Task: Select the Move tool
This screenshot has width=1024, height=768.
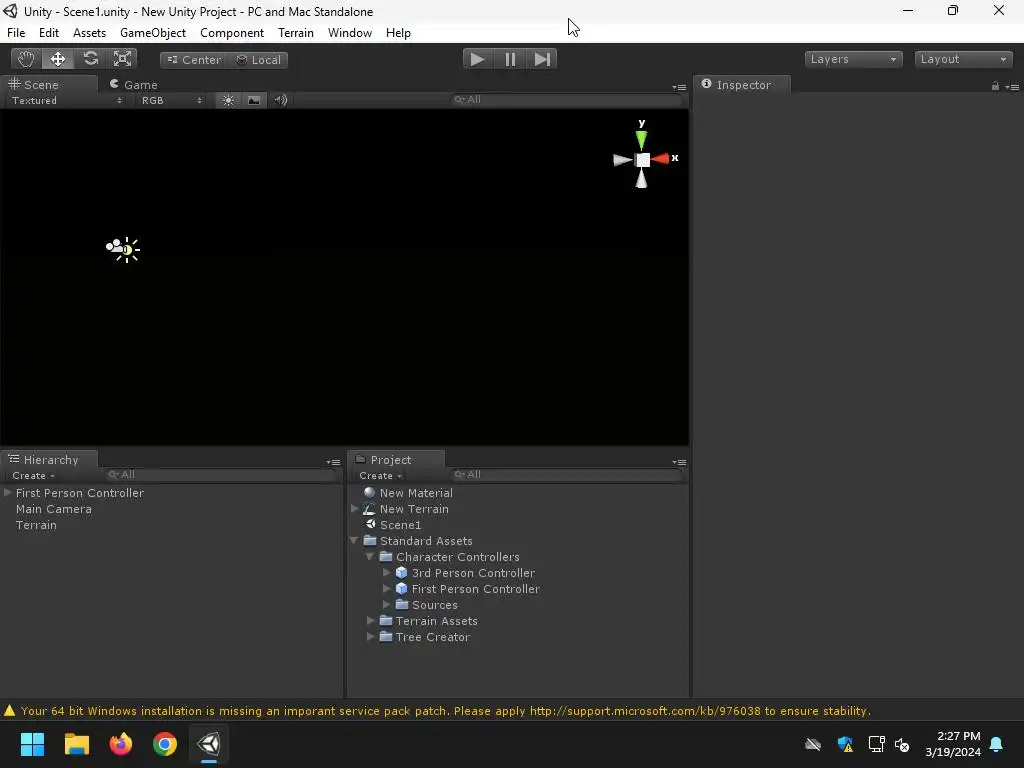Action: point(58,59)
